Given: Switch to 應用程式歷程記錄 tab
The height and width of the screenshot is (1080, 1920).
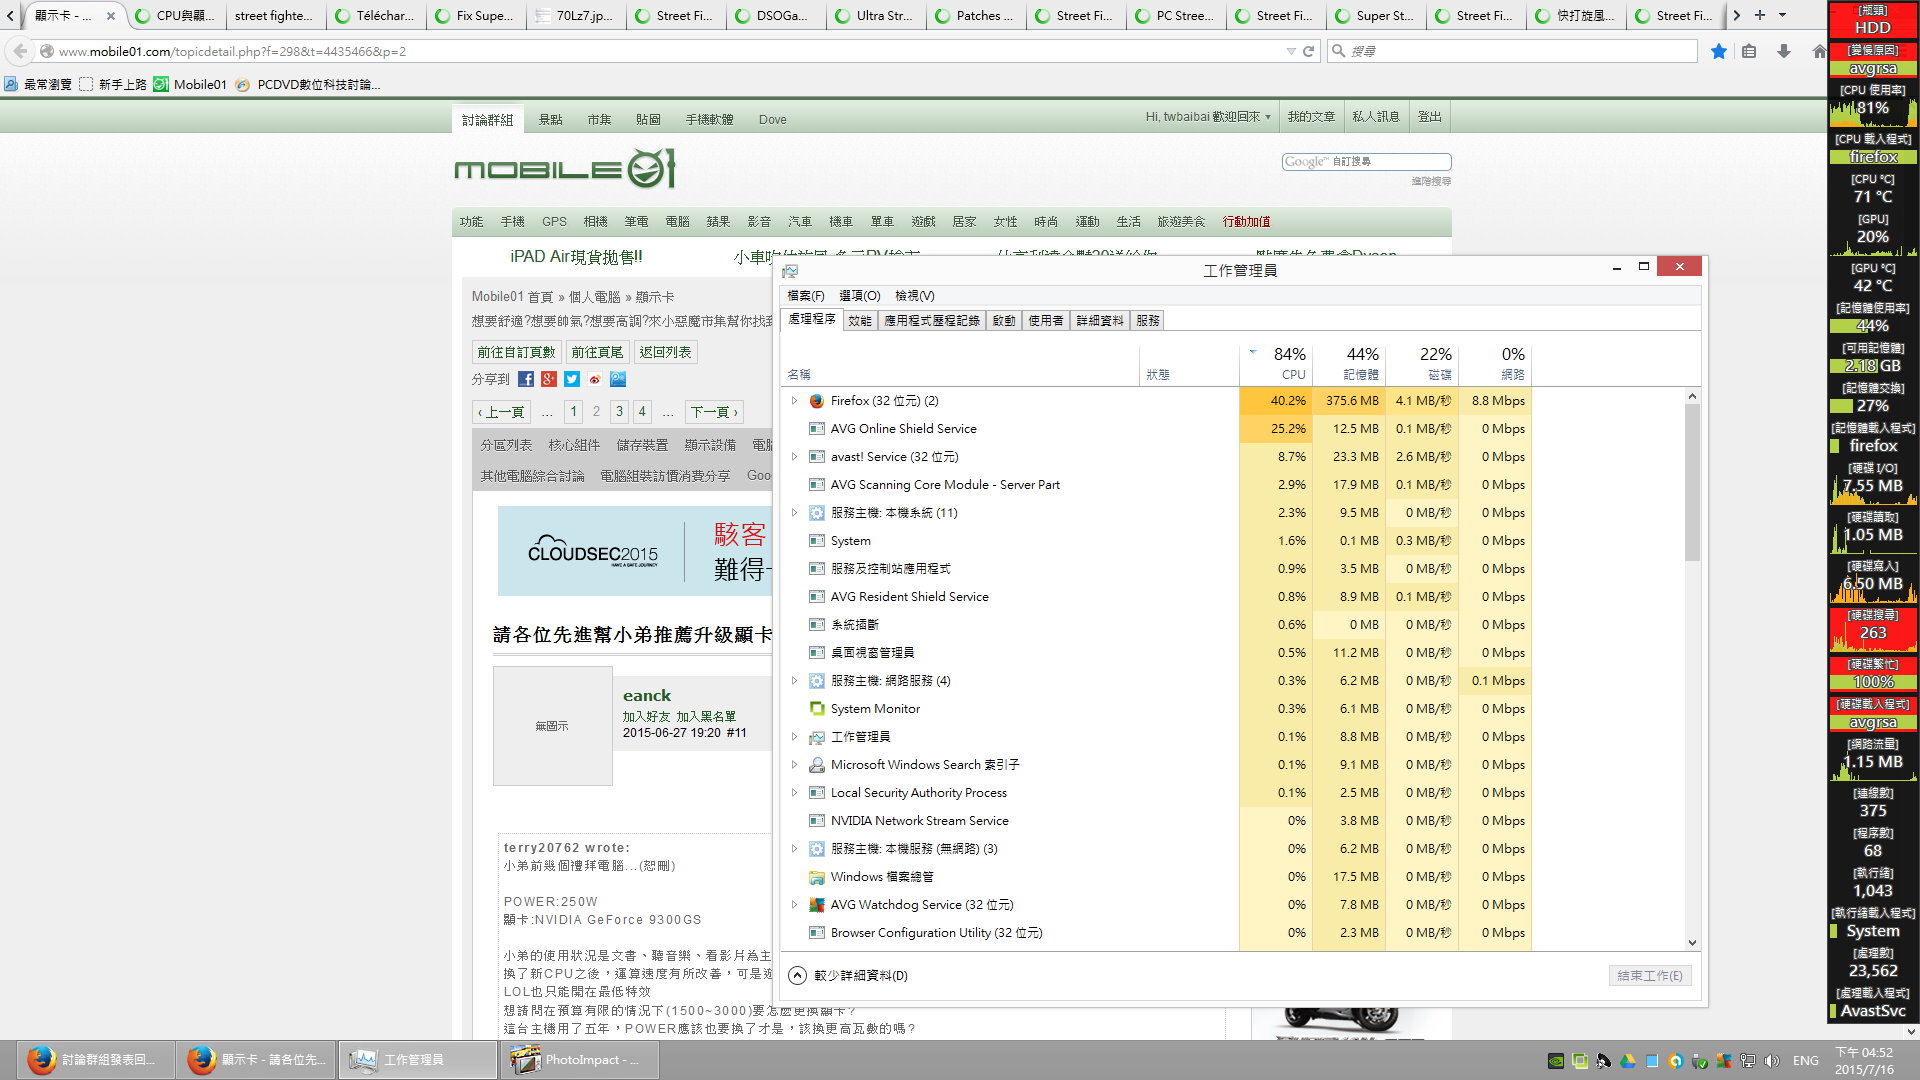Looking at the screenshot, I should pyautogui.click(x=932, y=321).
